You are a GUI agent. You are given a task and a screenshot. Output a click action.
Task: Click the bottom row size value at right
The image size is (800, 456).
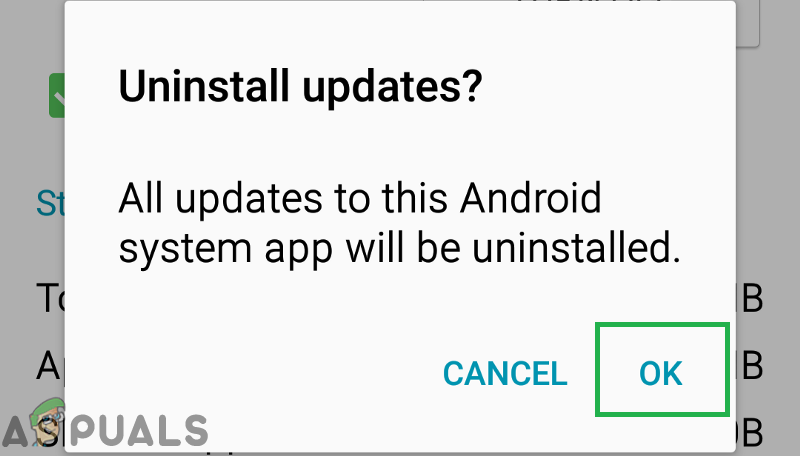click(749, 433)
